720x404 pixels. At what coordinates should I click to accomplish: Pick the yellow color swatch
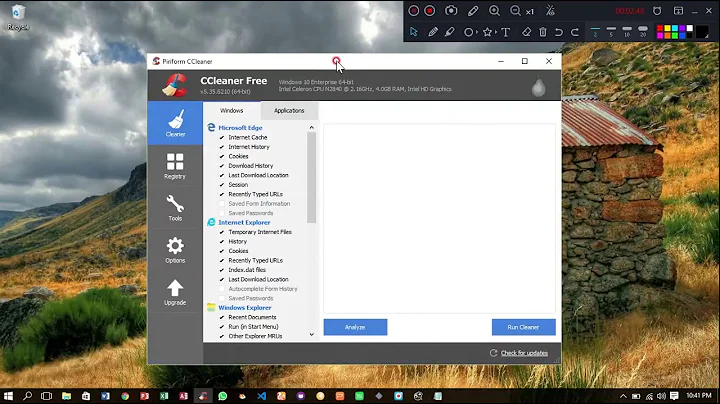click(x=667, y=28)
